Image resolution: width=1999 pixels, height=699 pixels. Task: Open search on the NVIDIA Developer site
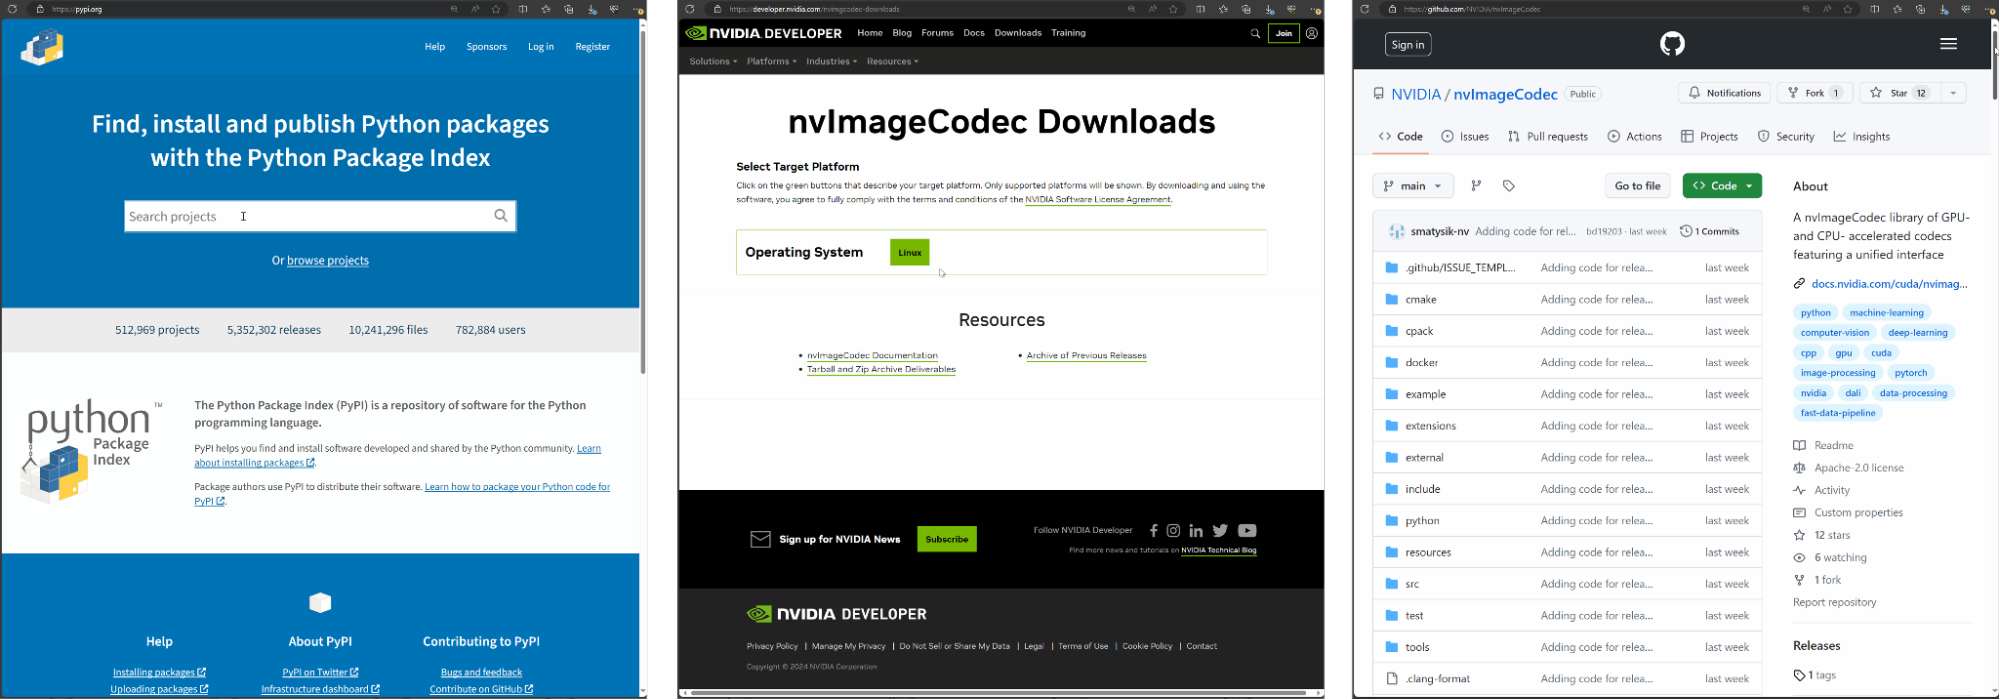[x=1255, y=33]
